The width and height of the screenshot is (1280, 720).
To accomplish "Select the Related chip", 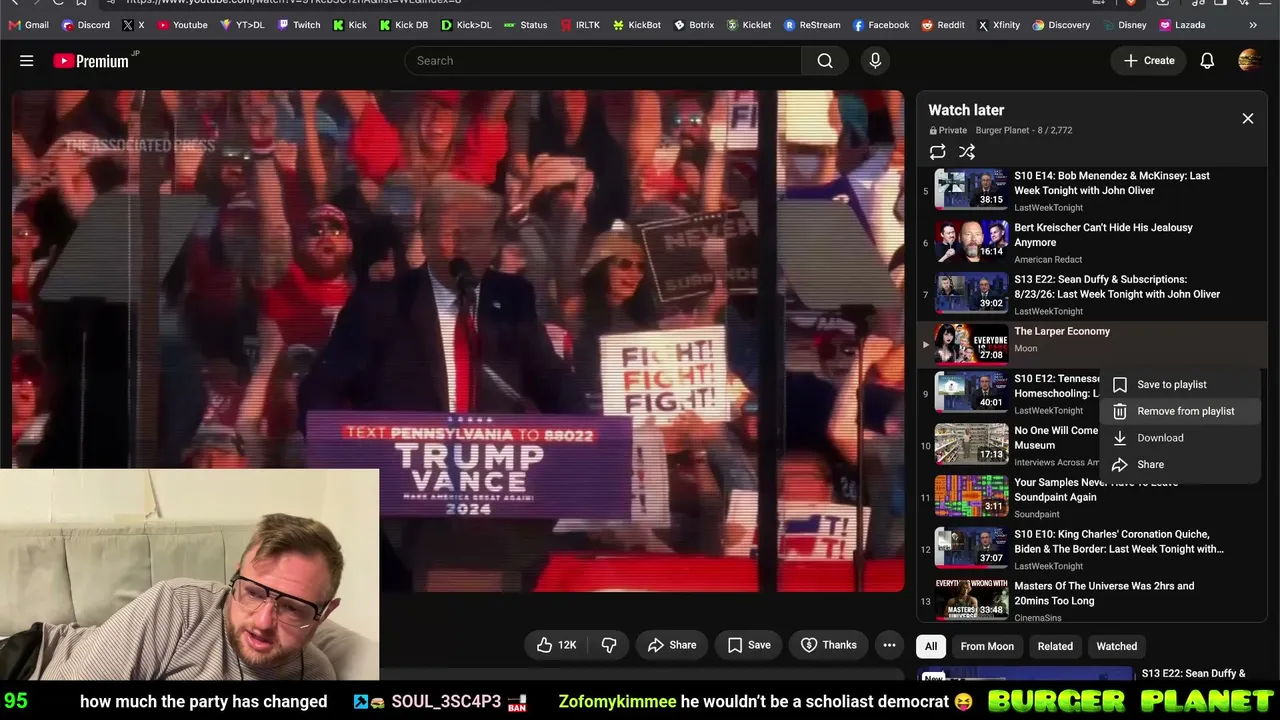I will 1055,646.
